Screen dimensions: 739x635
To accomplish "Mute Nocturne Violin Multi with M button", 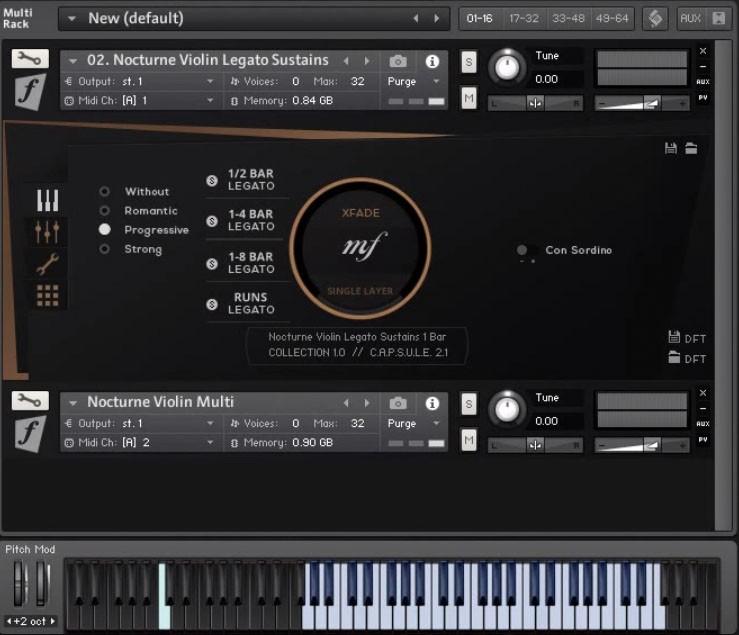I will (469, 439).
